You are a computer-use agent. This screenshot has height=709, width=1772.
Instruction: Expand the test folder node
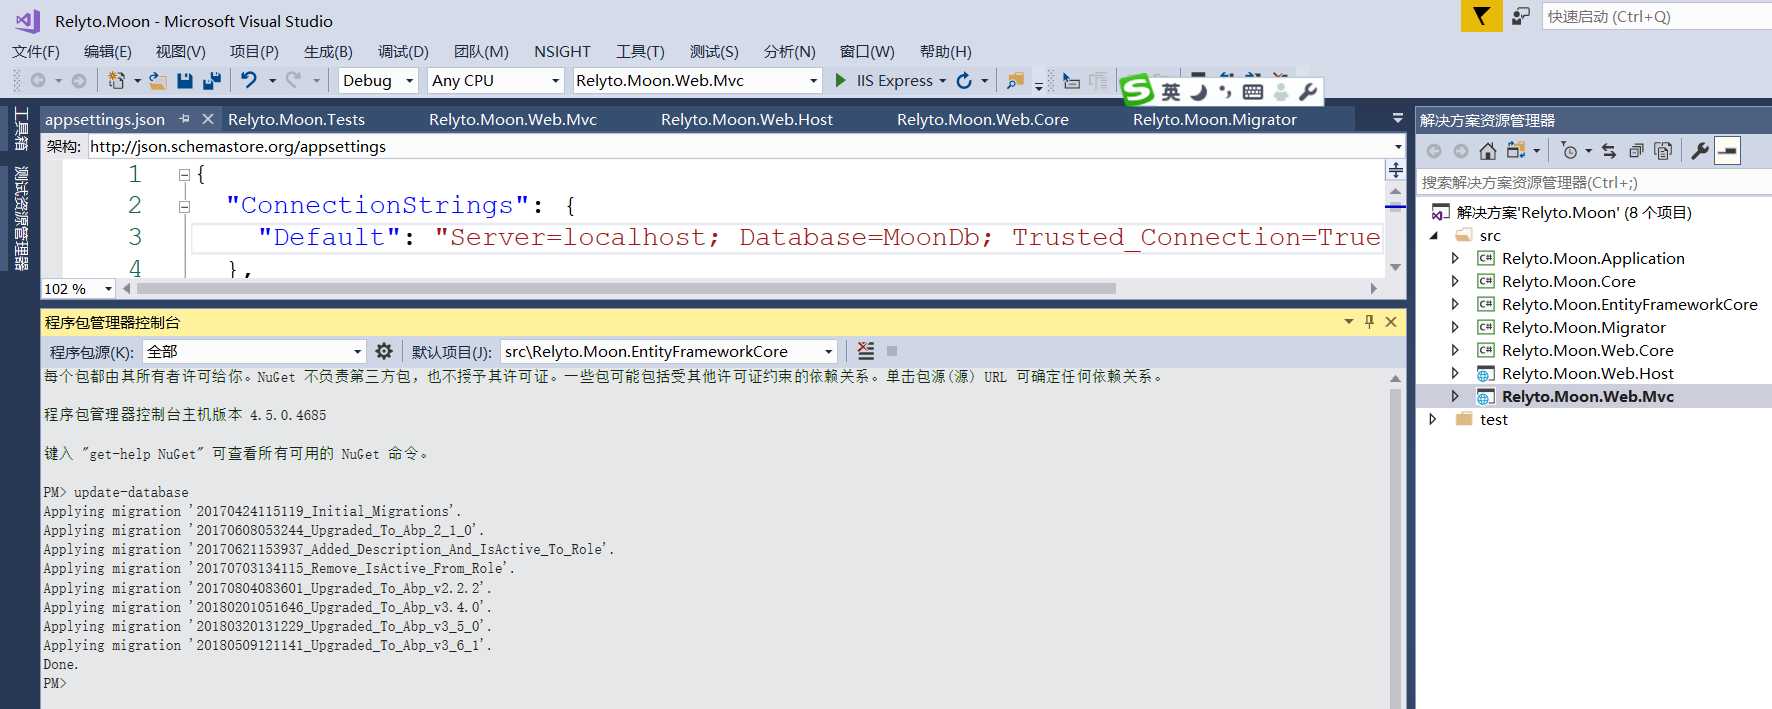[1433, 419]
